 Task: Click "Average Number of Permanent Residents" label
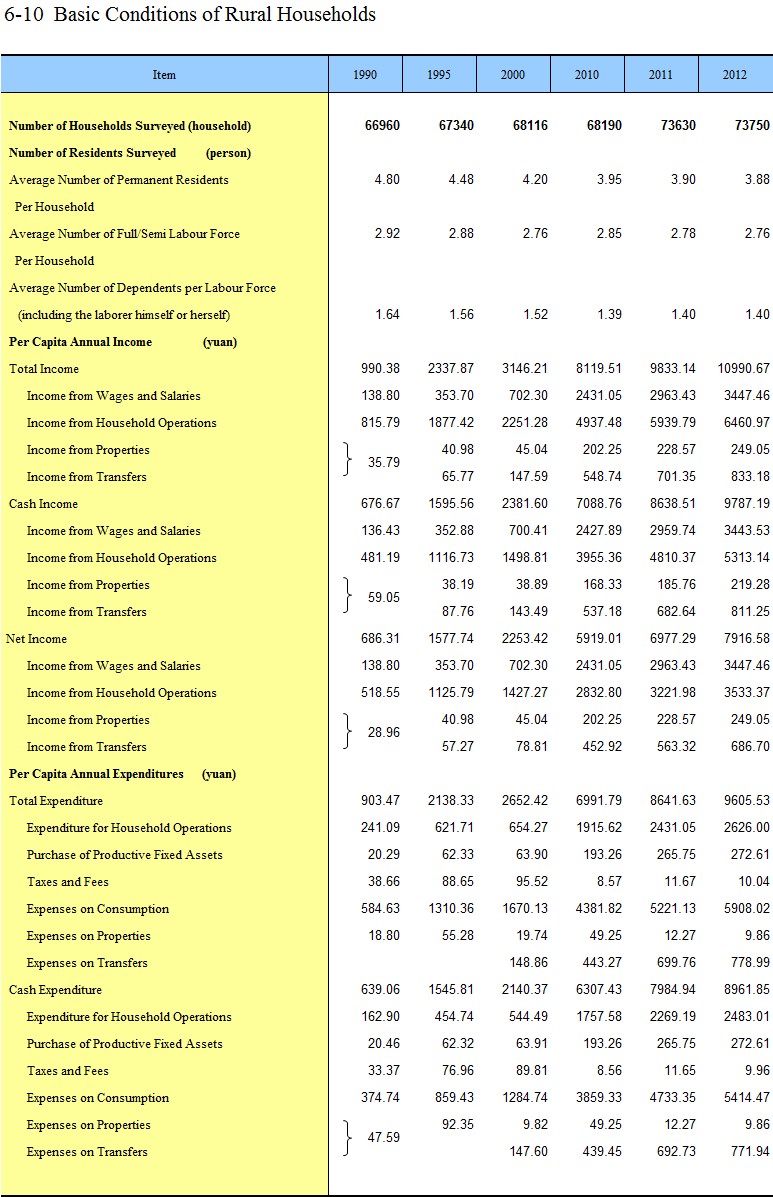coord(119,180)
